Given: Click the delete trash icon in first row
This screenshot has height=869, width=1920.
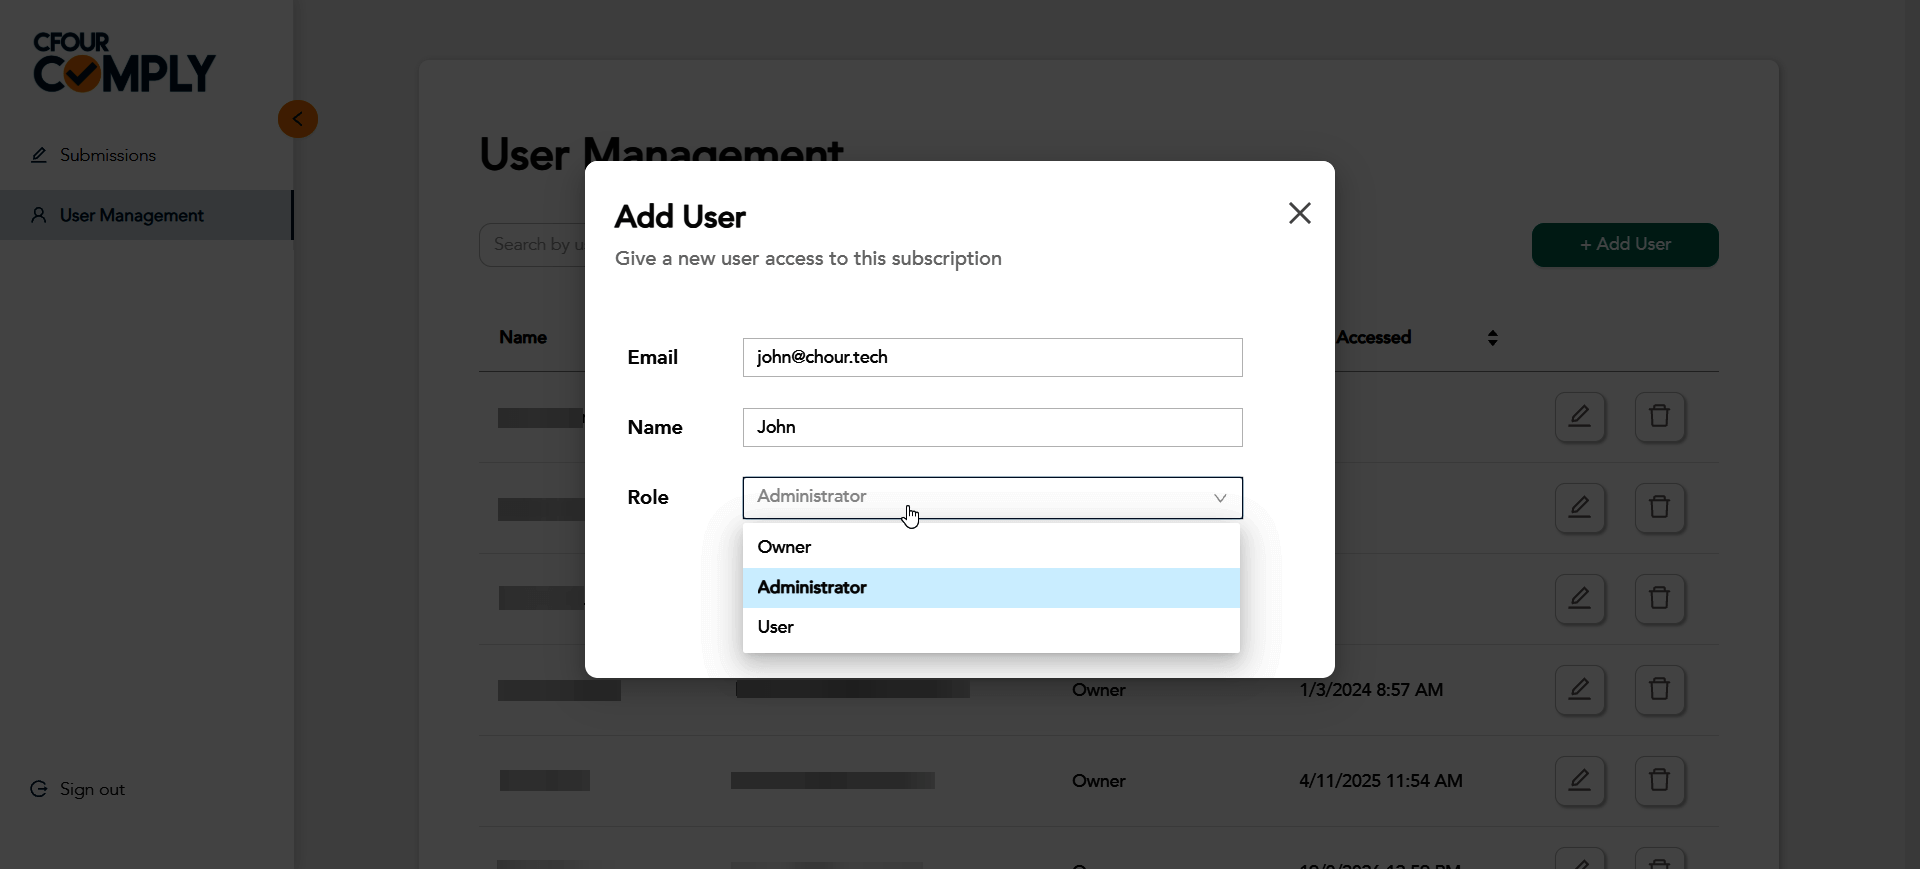Looking at the screenshot, I should pos(1660,417).
